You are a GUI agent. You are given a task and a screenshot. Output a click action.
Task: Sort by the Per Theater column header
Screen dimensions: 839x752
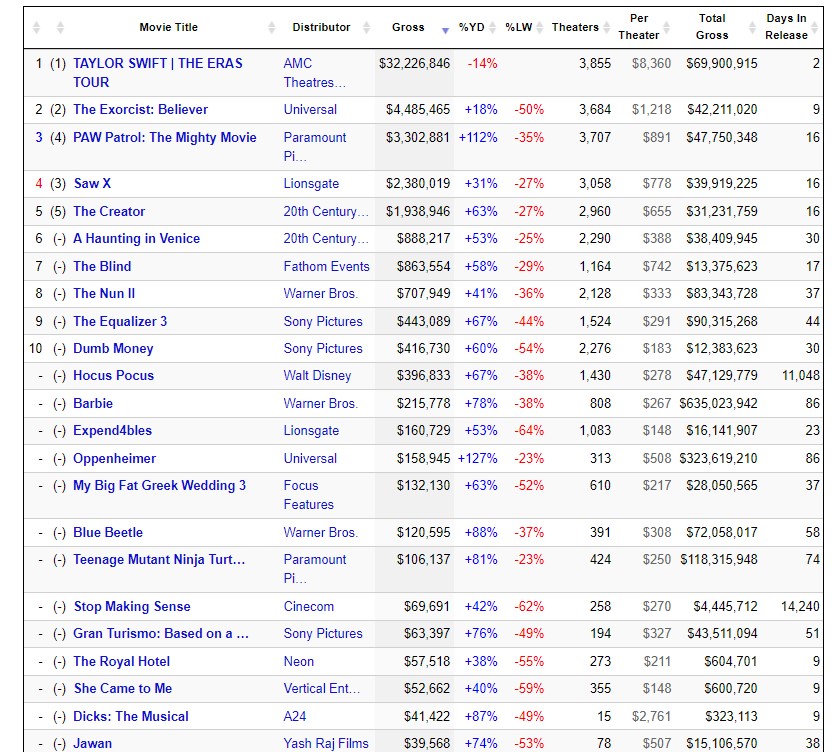tap(638, 27)
